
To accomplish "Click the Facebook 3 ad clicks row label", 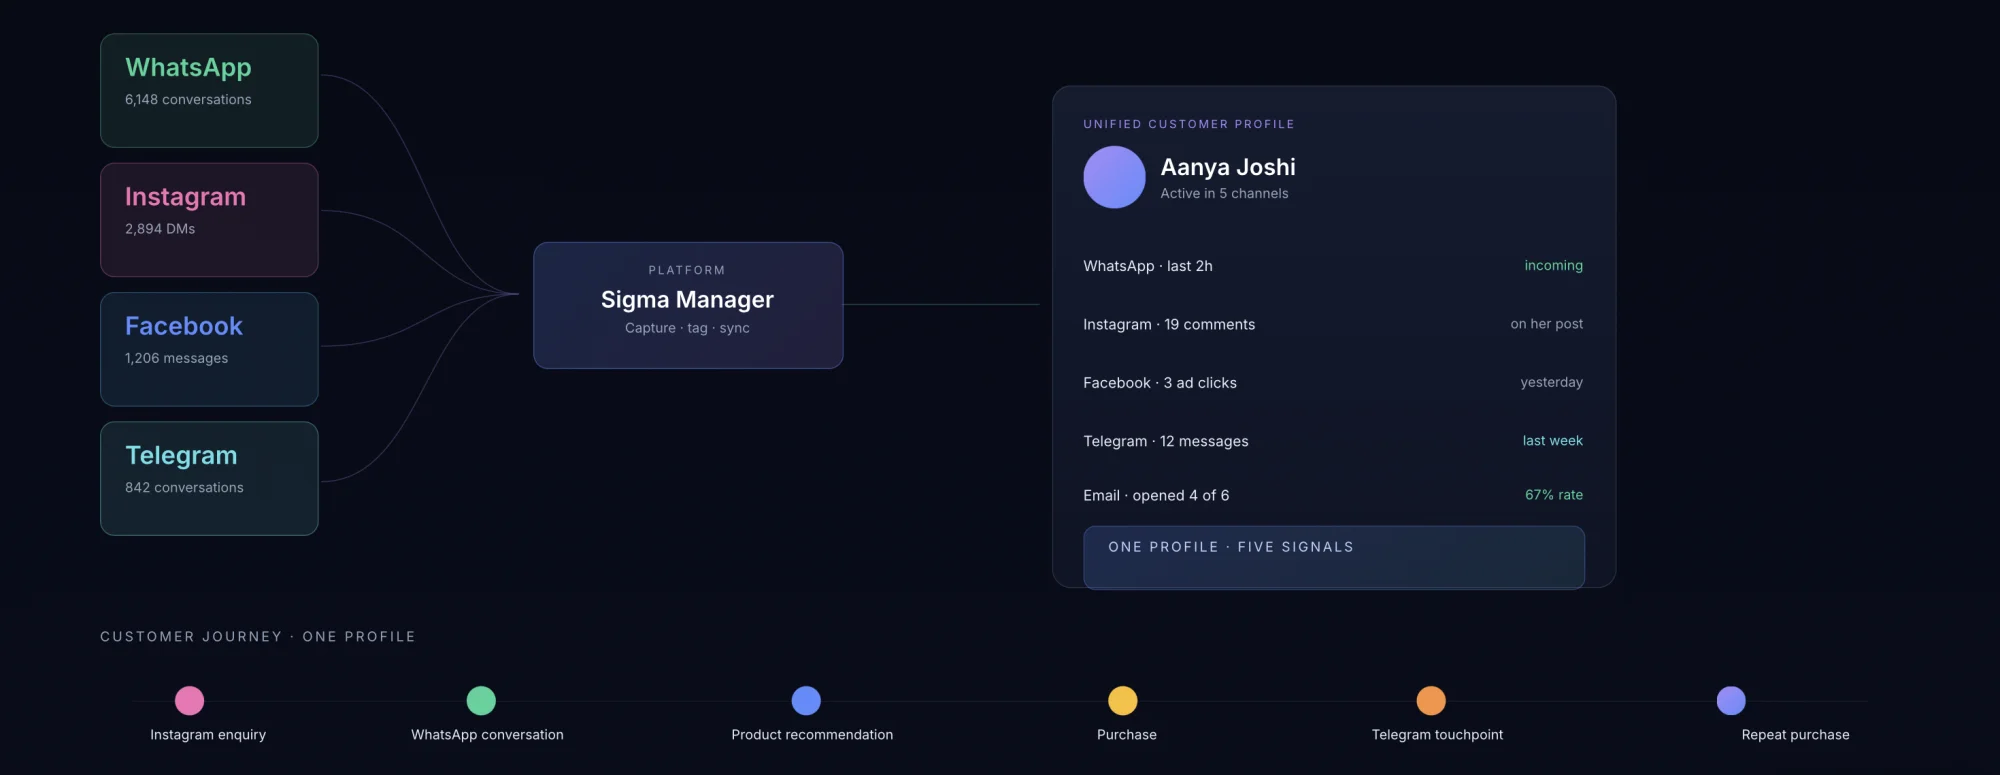I will (1160, 383).
